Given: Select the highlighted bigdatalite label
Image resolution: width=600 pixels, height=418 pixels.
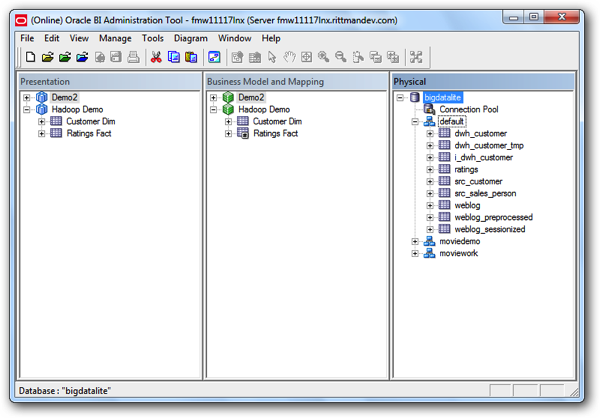Looking at the screenshot, I should click(x=443, y=97).
